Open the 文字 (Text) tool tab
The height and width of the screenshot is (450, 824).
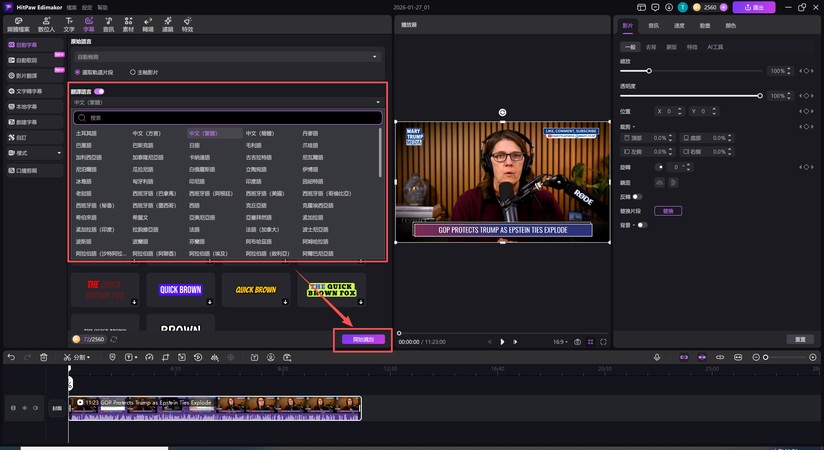(69, 26)
